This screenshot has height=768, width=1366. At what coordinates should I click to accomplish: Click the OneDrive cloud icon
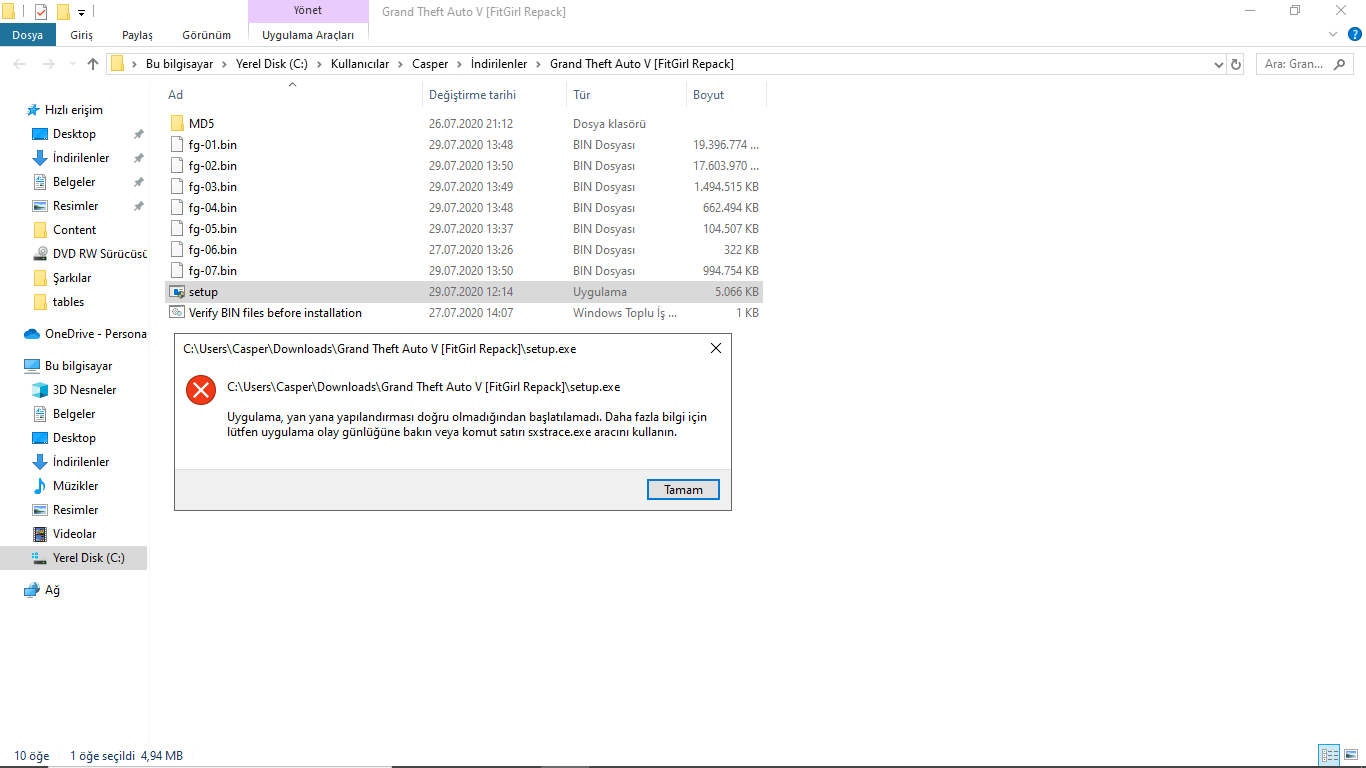pyautogui.click(x=32, y=334)
